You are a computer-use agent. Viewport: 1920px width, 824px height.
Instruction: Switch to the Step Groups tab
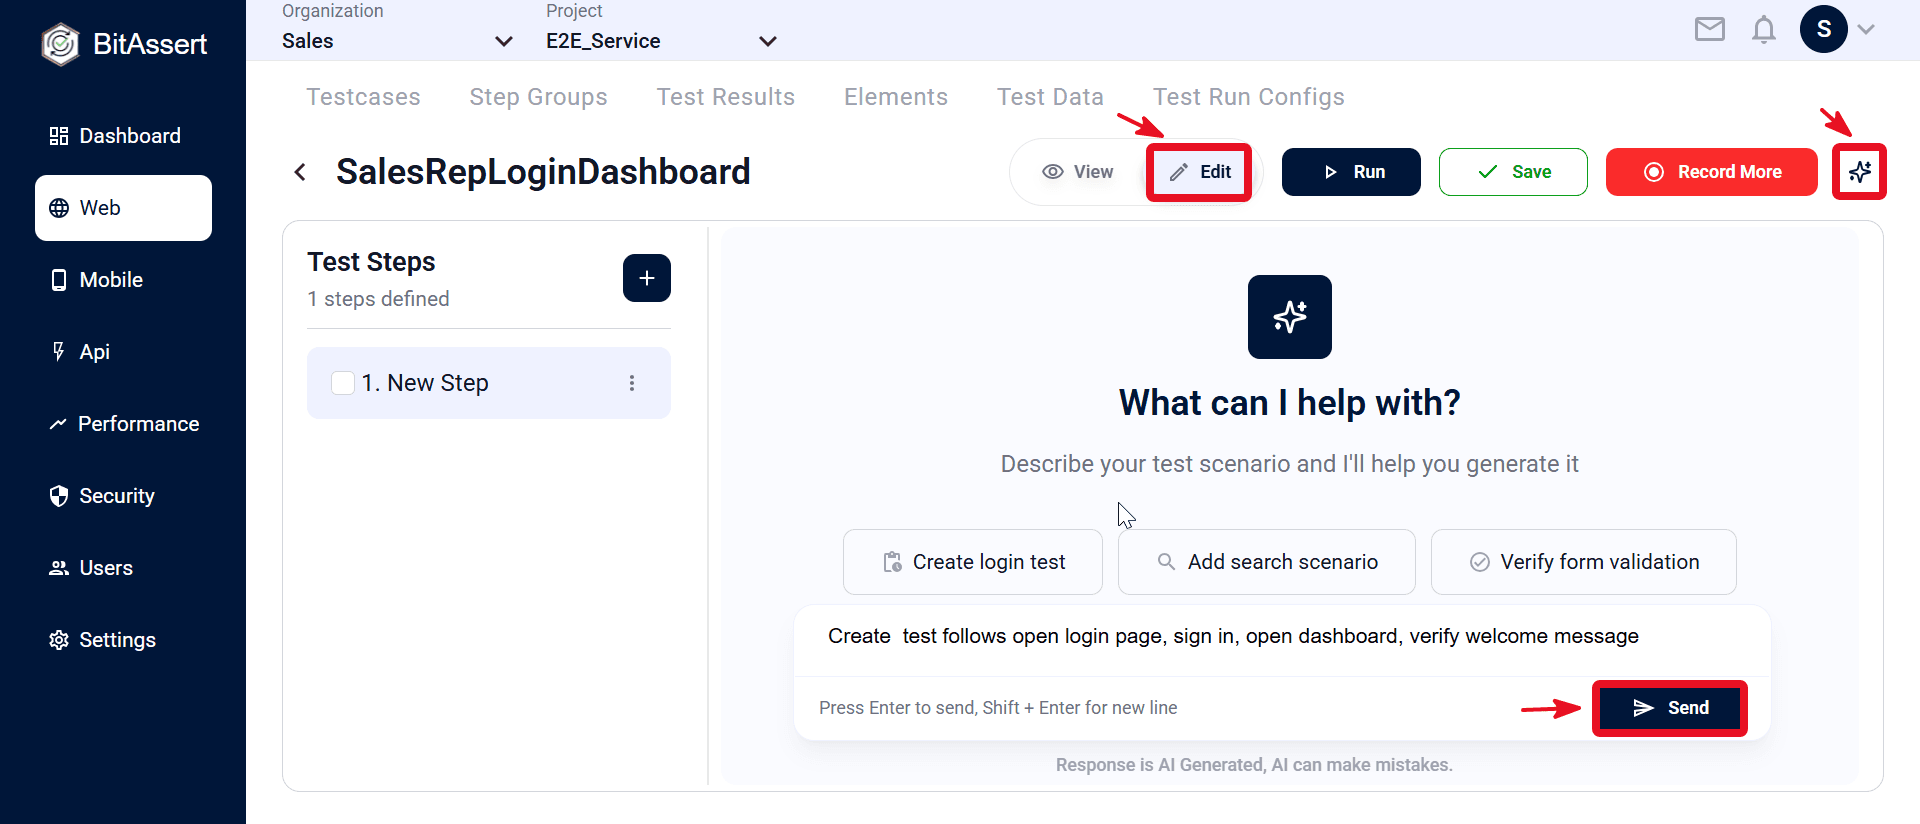click(538, 97)
